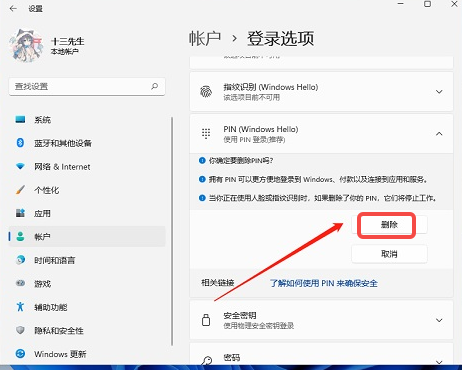The image size is (462, 370).
Task: Click the network Wi-Fi icon
Action: (20, 166)
